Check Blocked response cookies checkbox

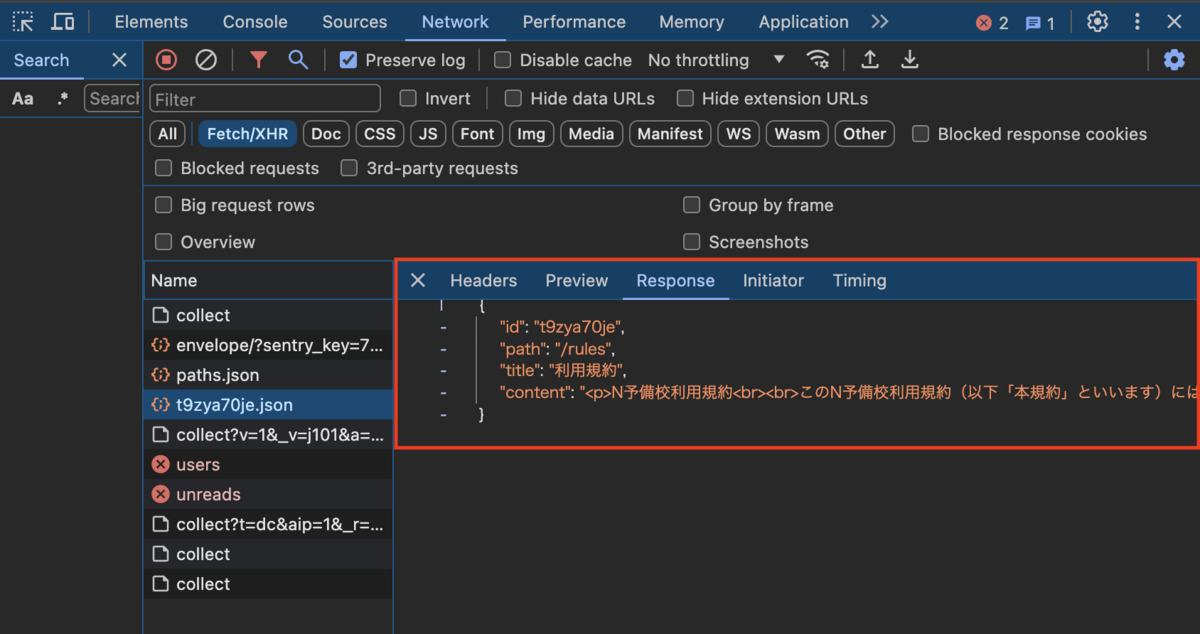[x=921, y=134]
